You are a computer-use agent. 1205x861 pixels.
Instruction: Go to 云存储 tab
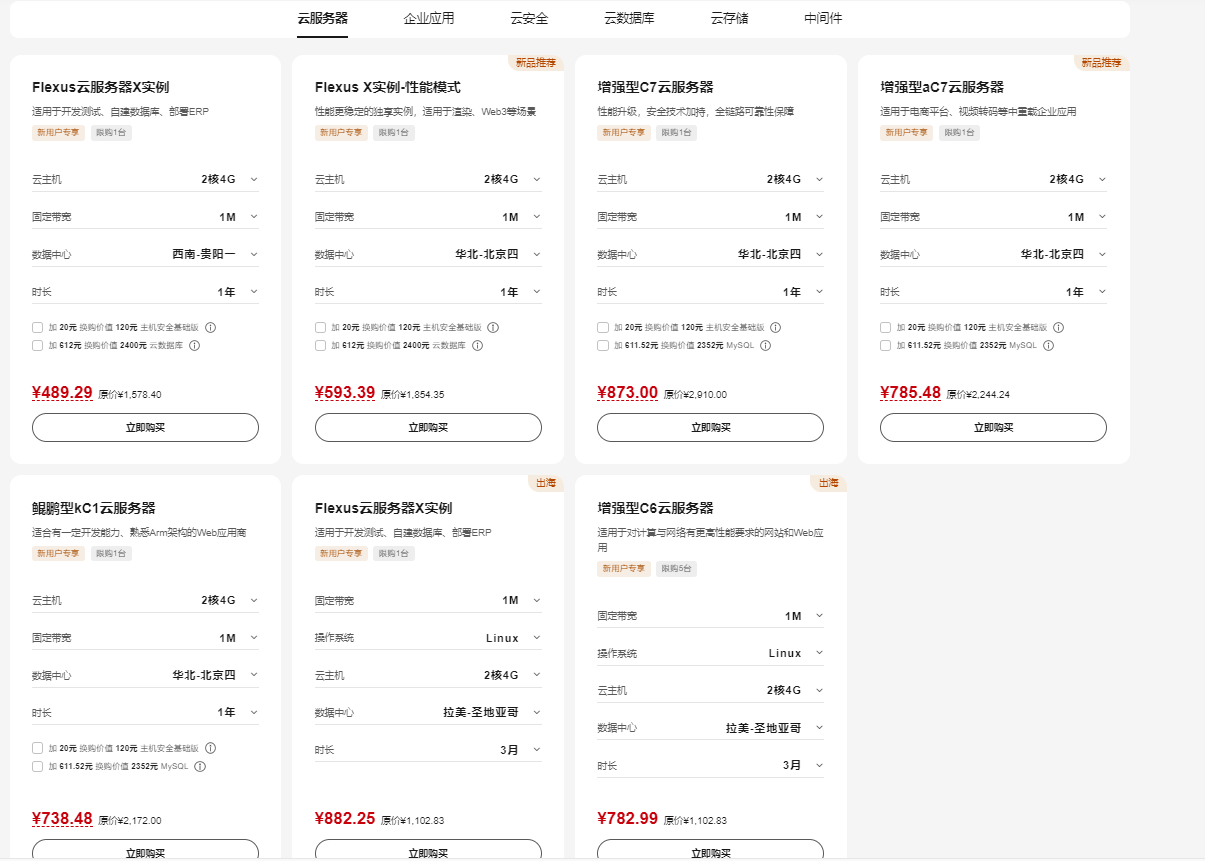[x=729, y=18]
